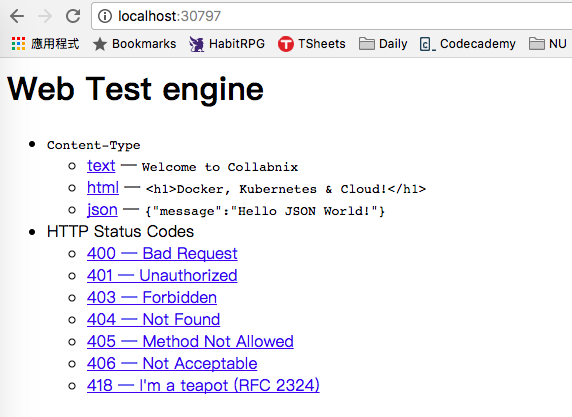Open the HabitRPG bookmark
The height and width of the screenshot is (417, 572).
[x=227, y=44]
